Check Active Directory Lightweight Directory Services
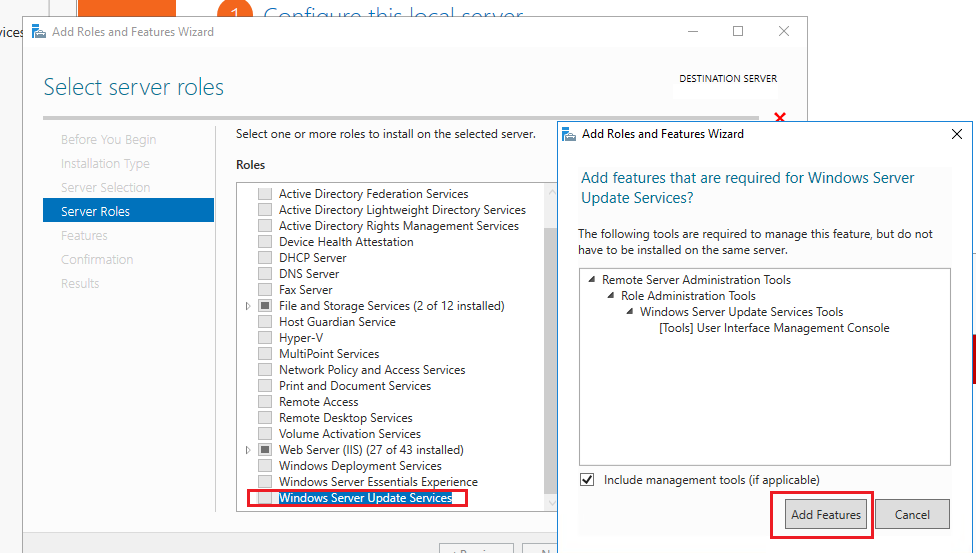Viewport: 976px width, 553px height. (x=265, y=210)
